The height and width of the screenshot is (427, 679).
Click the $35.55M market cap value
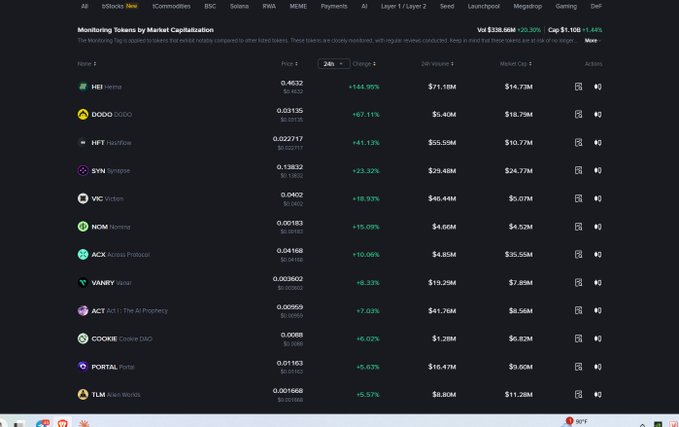(518, 254)
